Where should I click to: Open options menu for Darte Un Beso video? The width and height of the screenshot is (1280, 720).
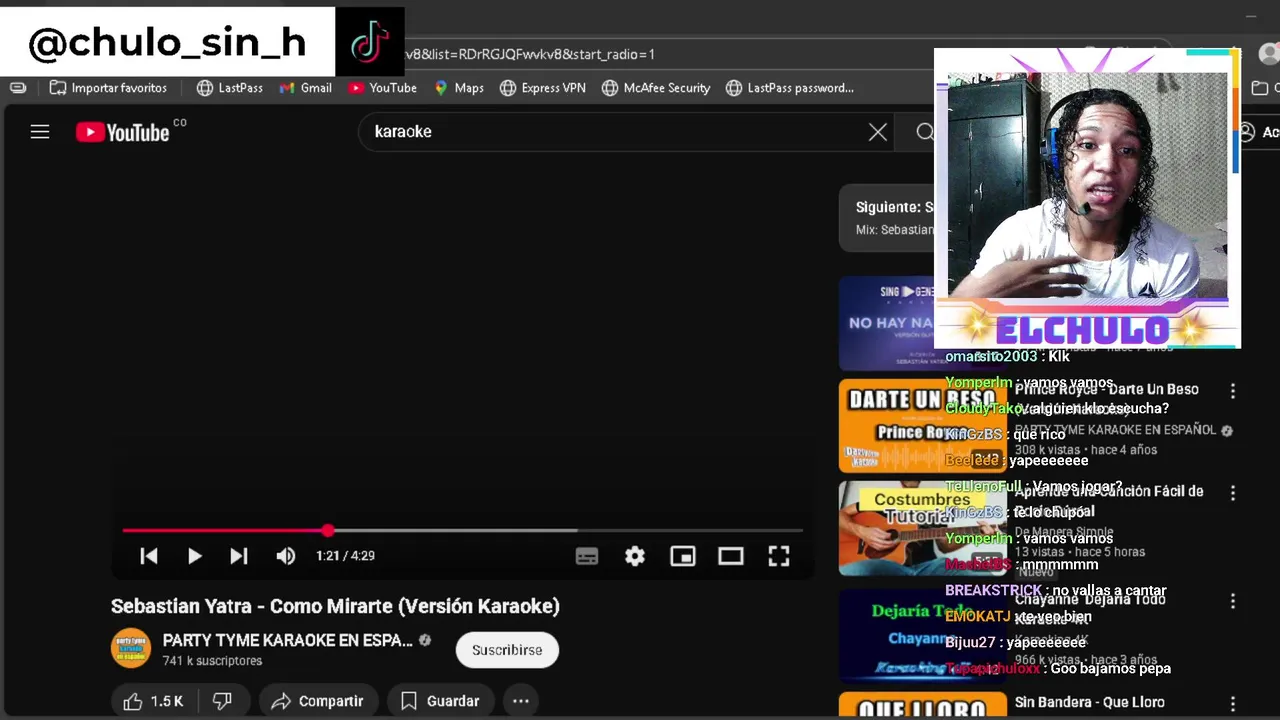click(x=1233, y=391)
